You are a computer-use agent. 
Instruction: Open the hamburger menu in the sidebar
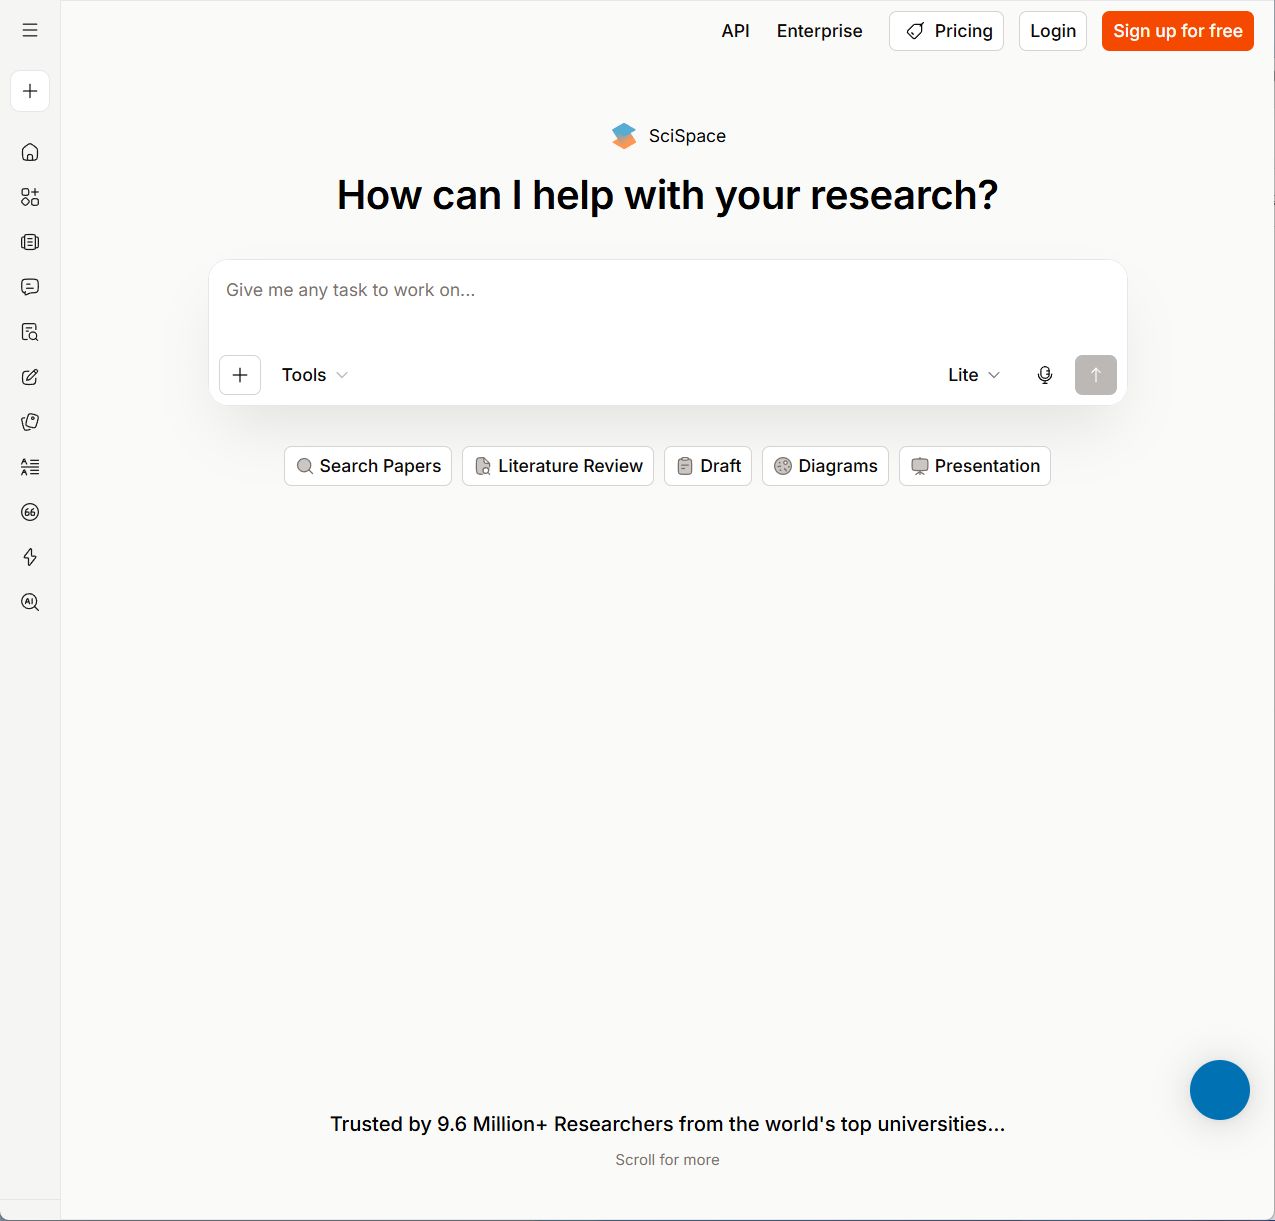[30, 30]
